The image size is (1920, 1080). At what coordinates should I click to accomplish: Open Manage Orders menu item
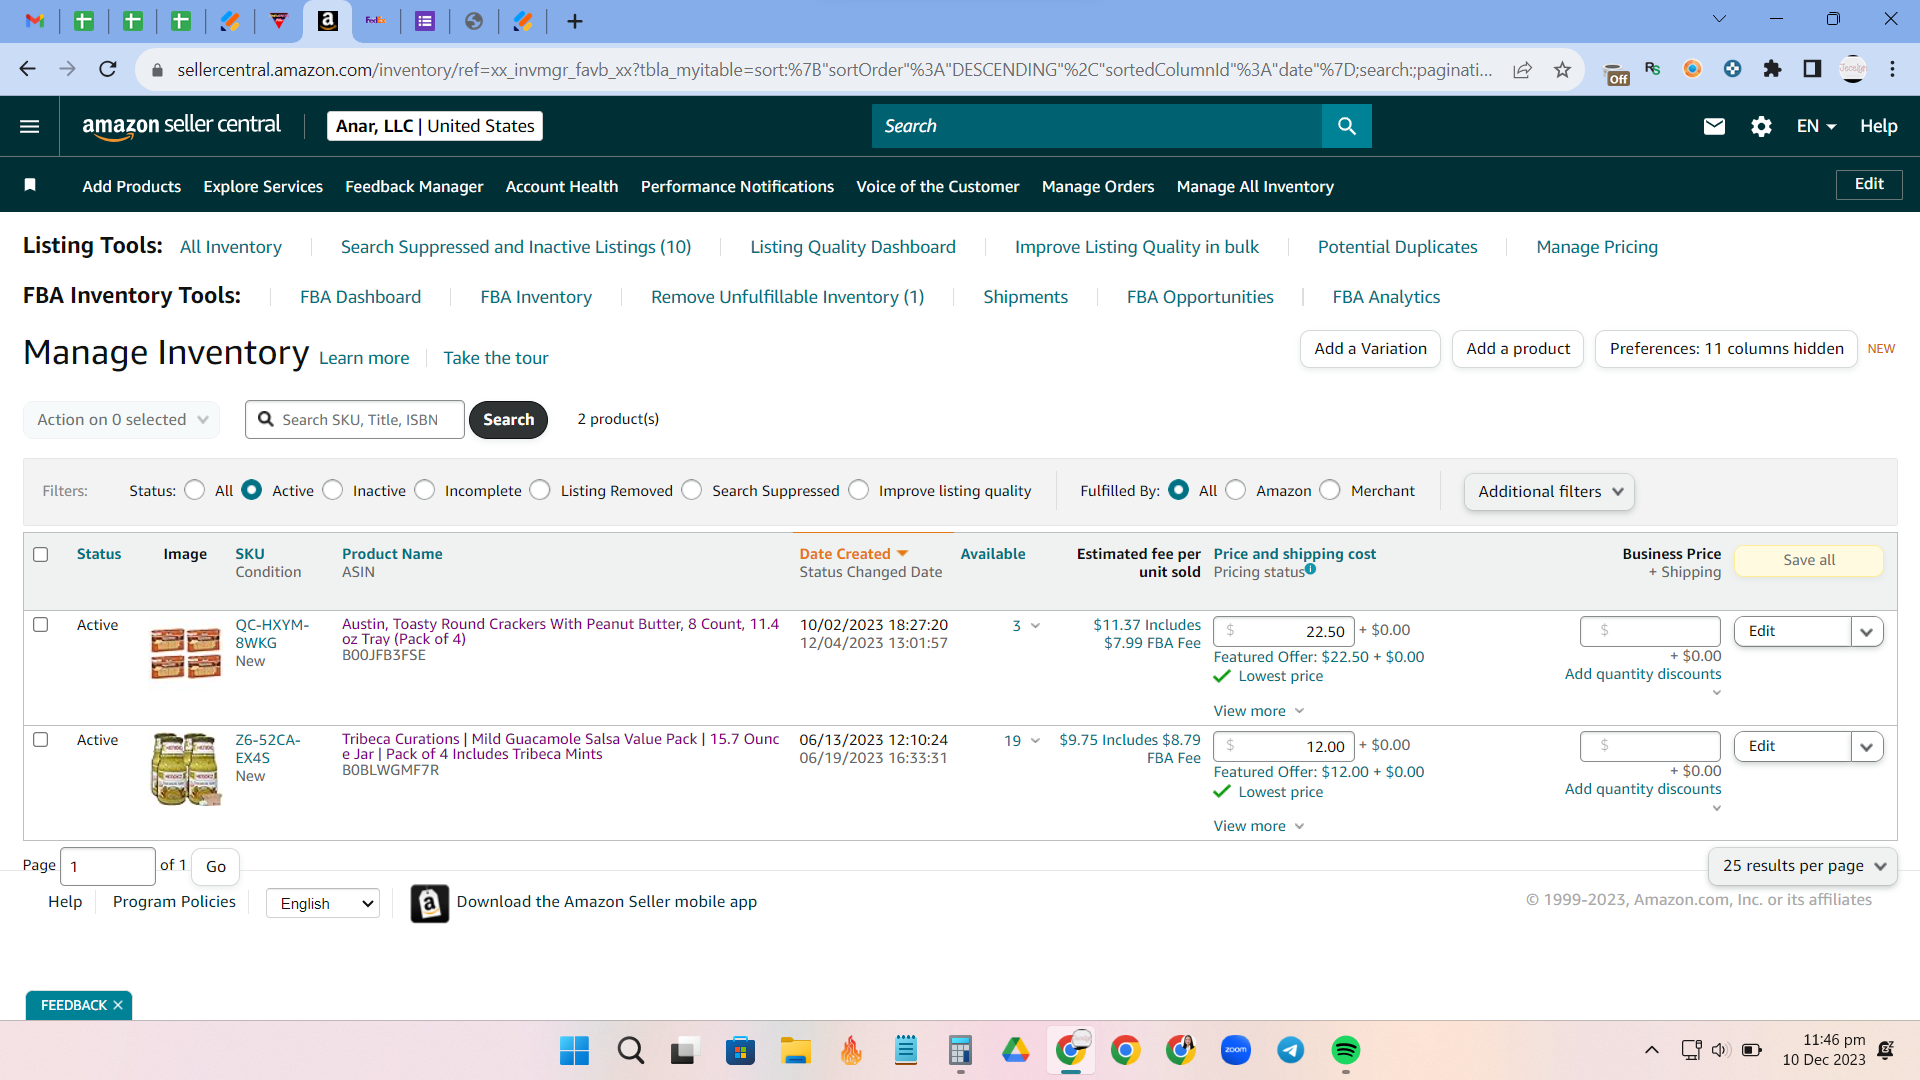coord(1098,186)
